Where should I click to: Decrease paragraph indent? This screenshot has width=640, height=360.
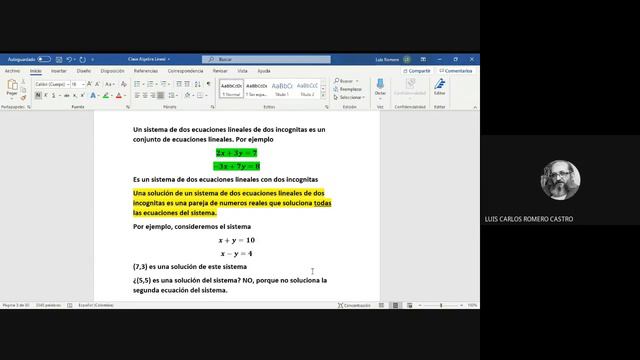pos(179,84)
